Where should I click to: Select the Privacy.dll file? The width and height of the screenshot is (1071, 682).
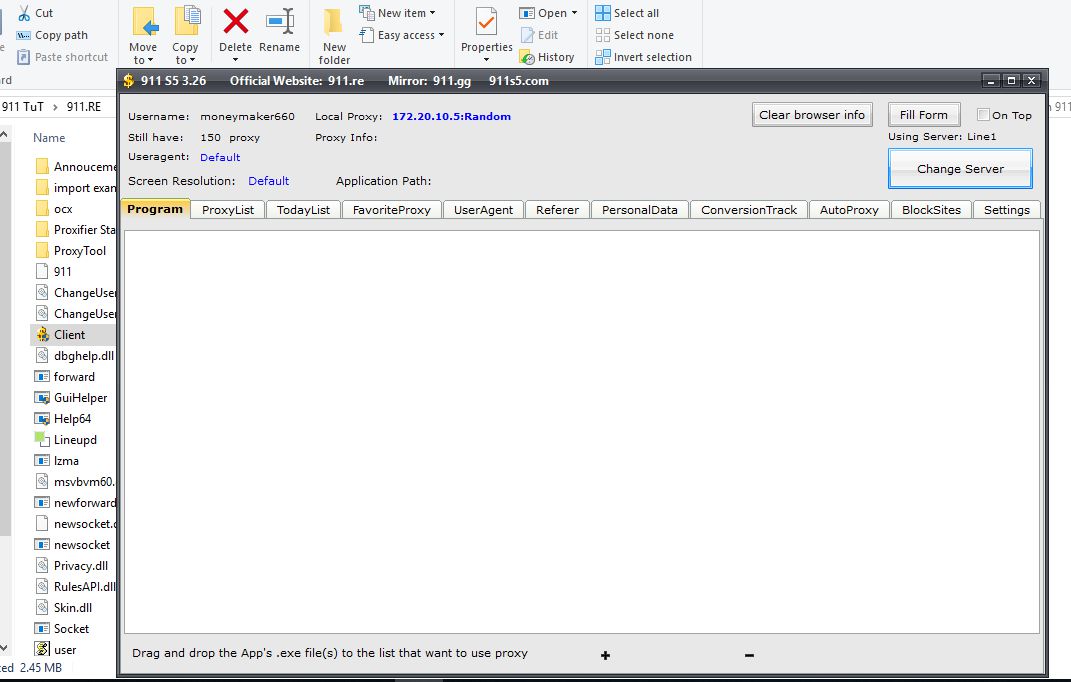(81, 566)
